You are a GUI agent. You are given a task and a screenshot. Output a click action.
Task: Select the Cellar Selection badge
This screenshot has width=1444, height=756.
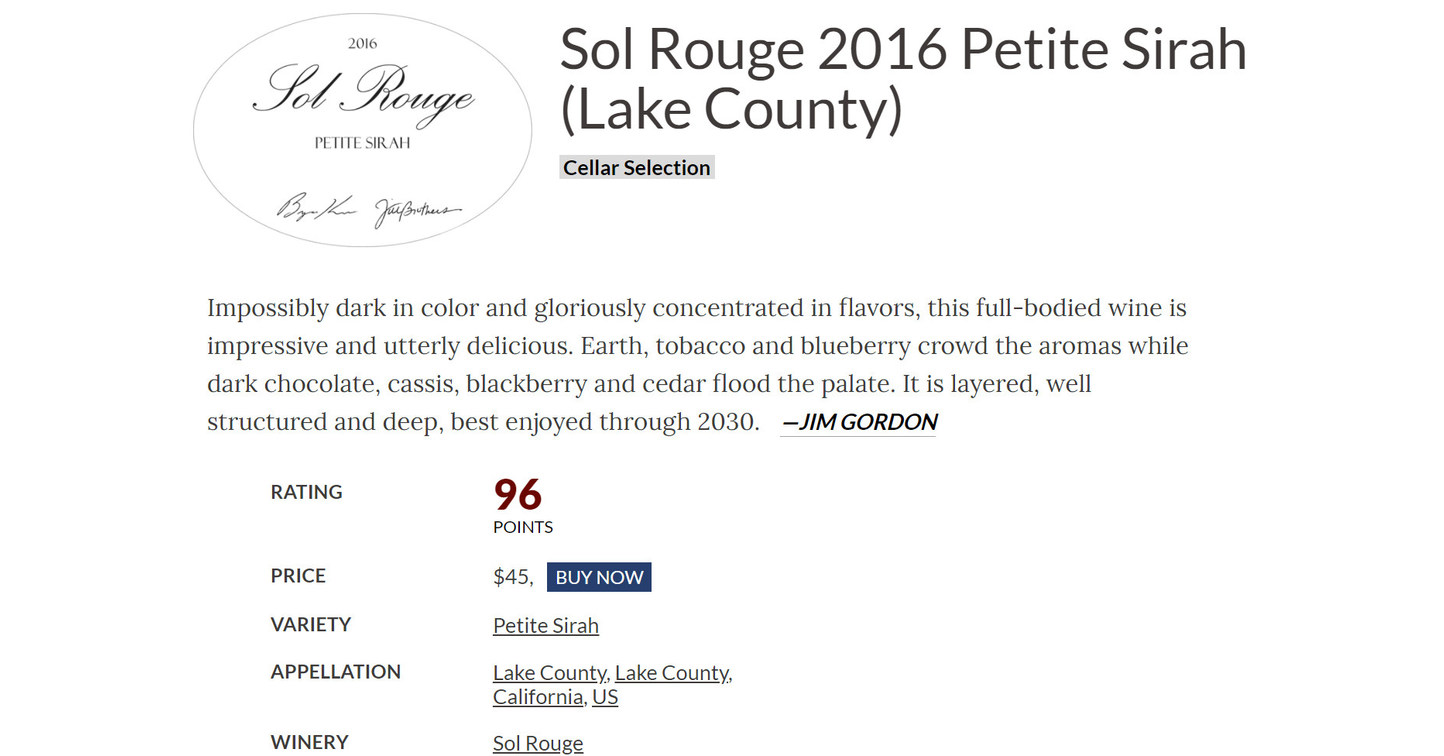(636, 167)
